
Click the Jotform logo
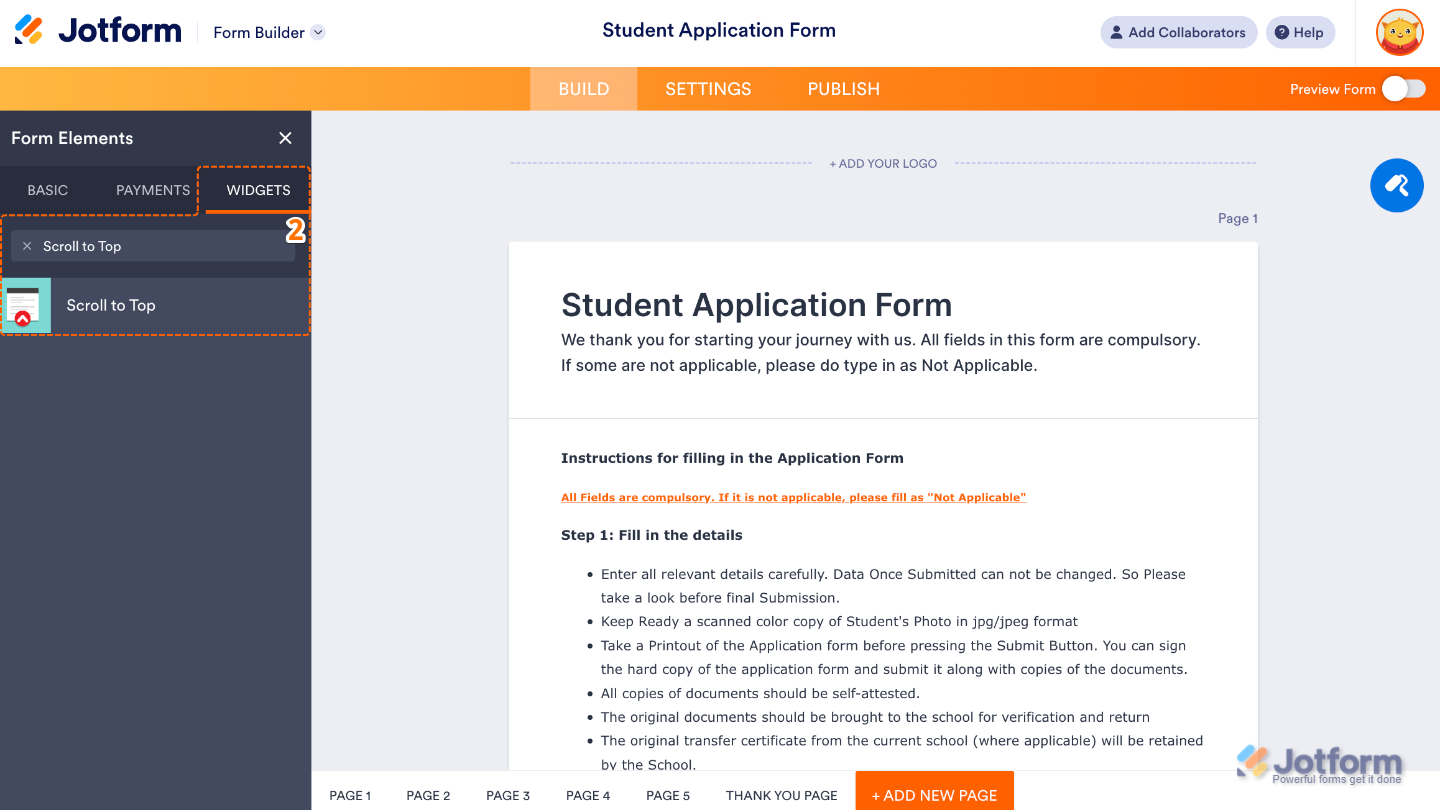(97, 30)
